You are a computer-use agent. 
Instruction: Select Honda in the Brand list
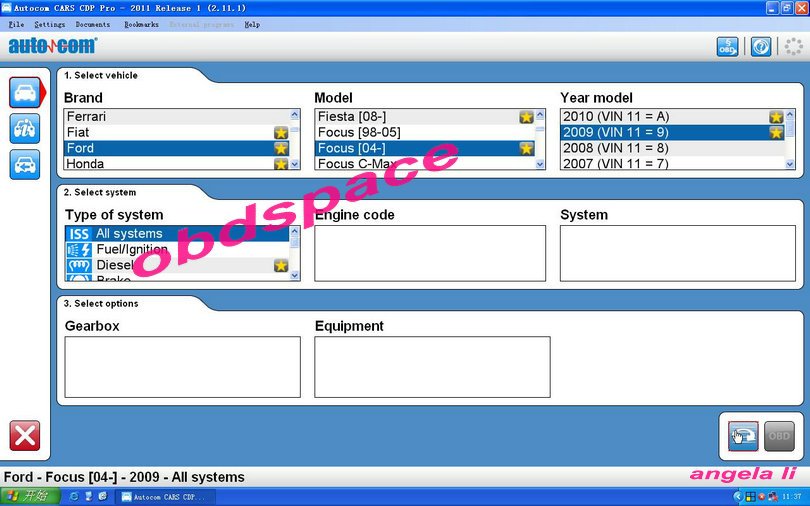pyautogui.click(x=176, y=164)
